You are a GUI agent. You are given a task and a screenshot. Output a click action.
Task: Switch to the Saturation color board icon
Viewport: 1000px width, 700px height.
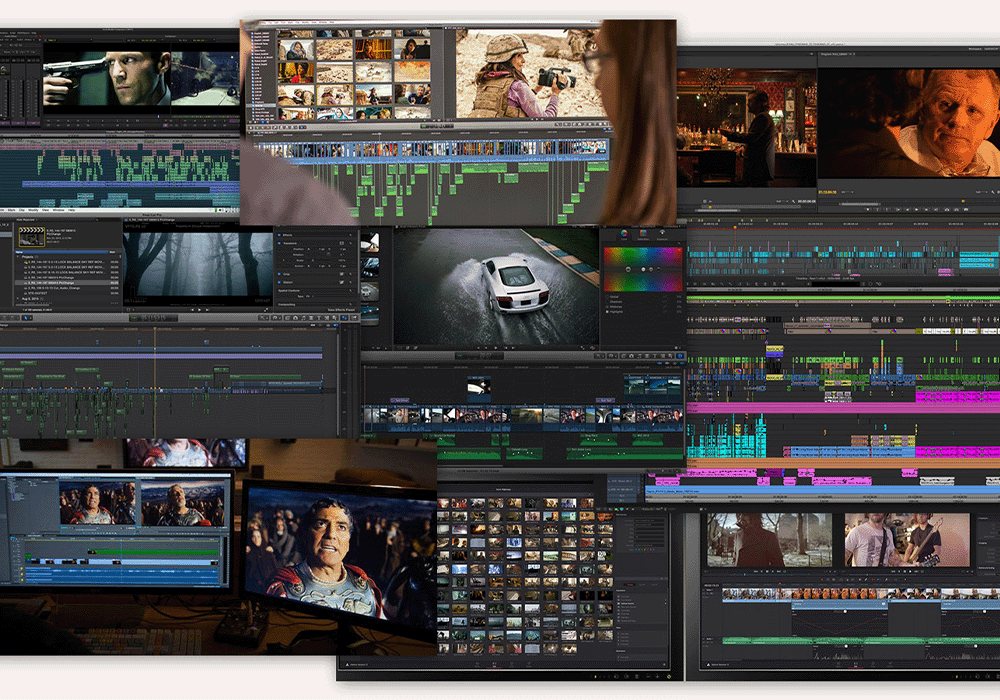click(643, 234)
